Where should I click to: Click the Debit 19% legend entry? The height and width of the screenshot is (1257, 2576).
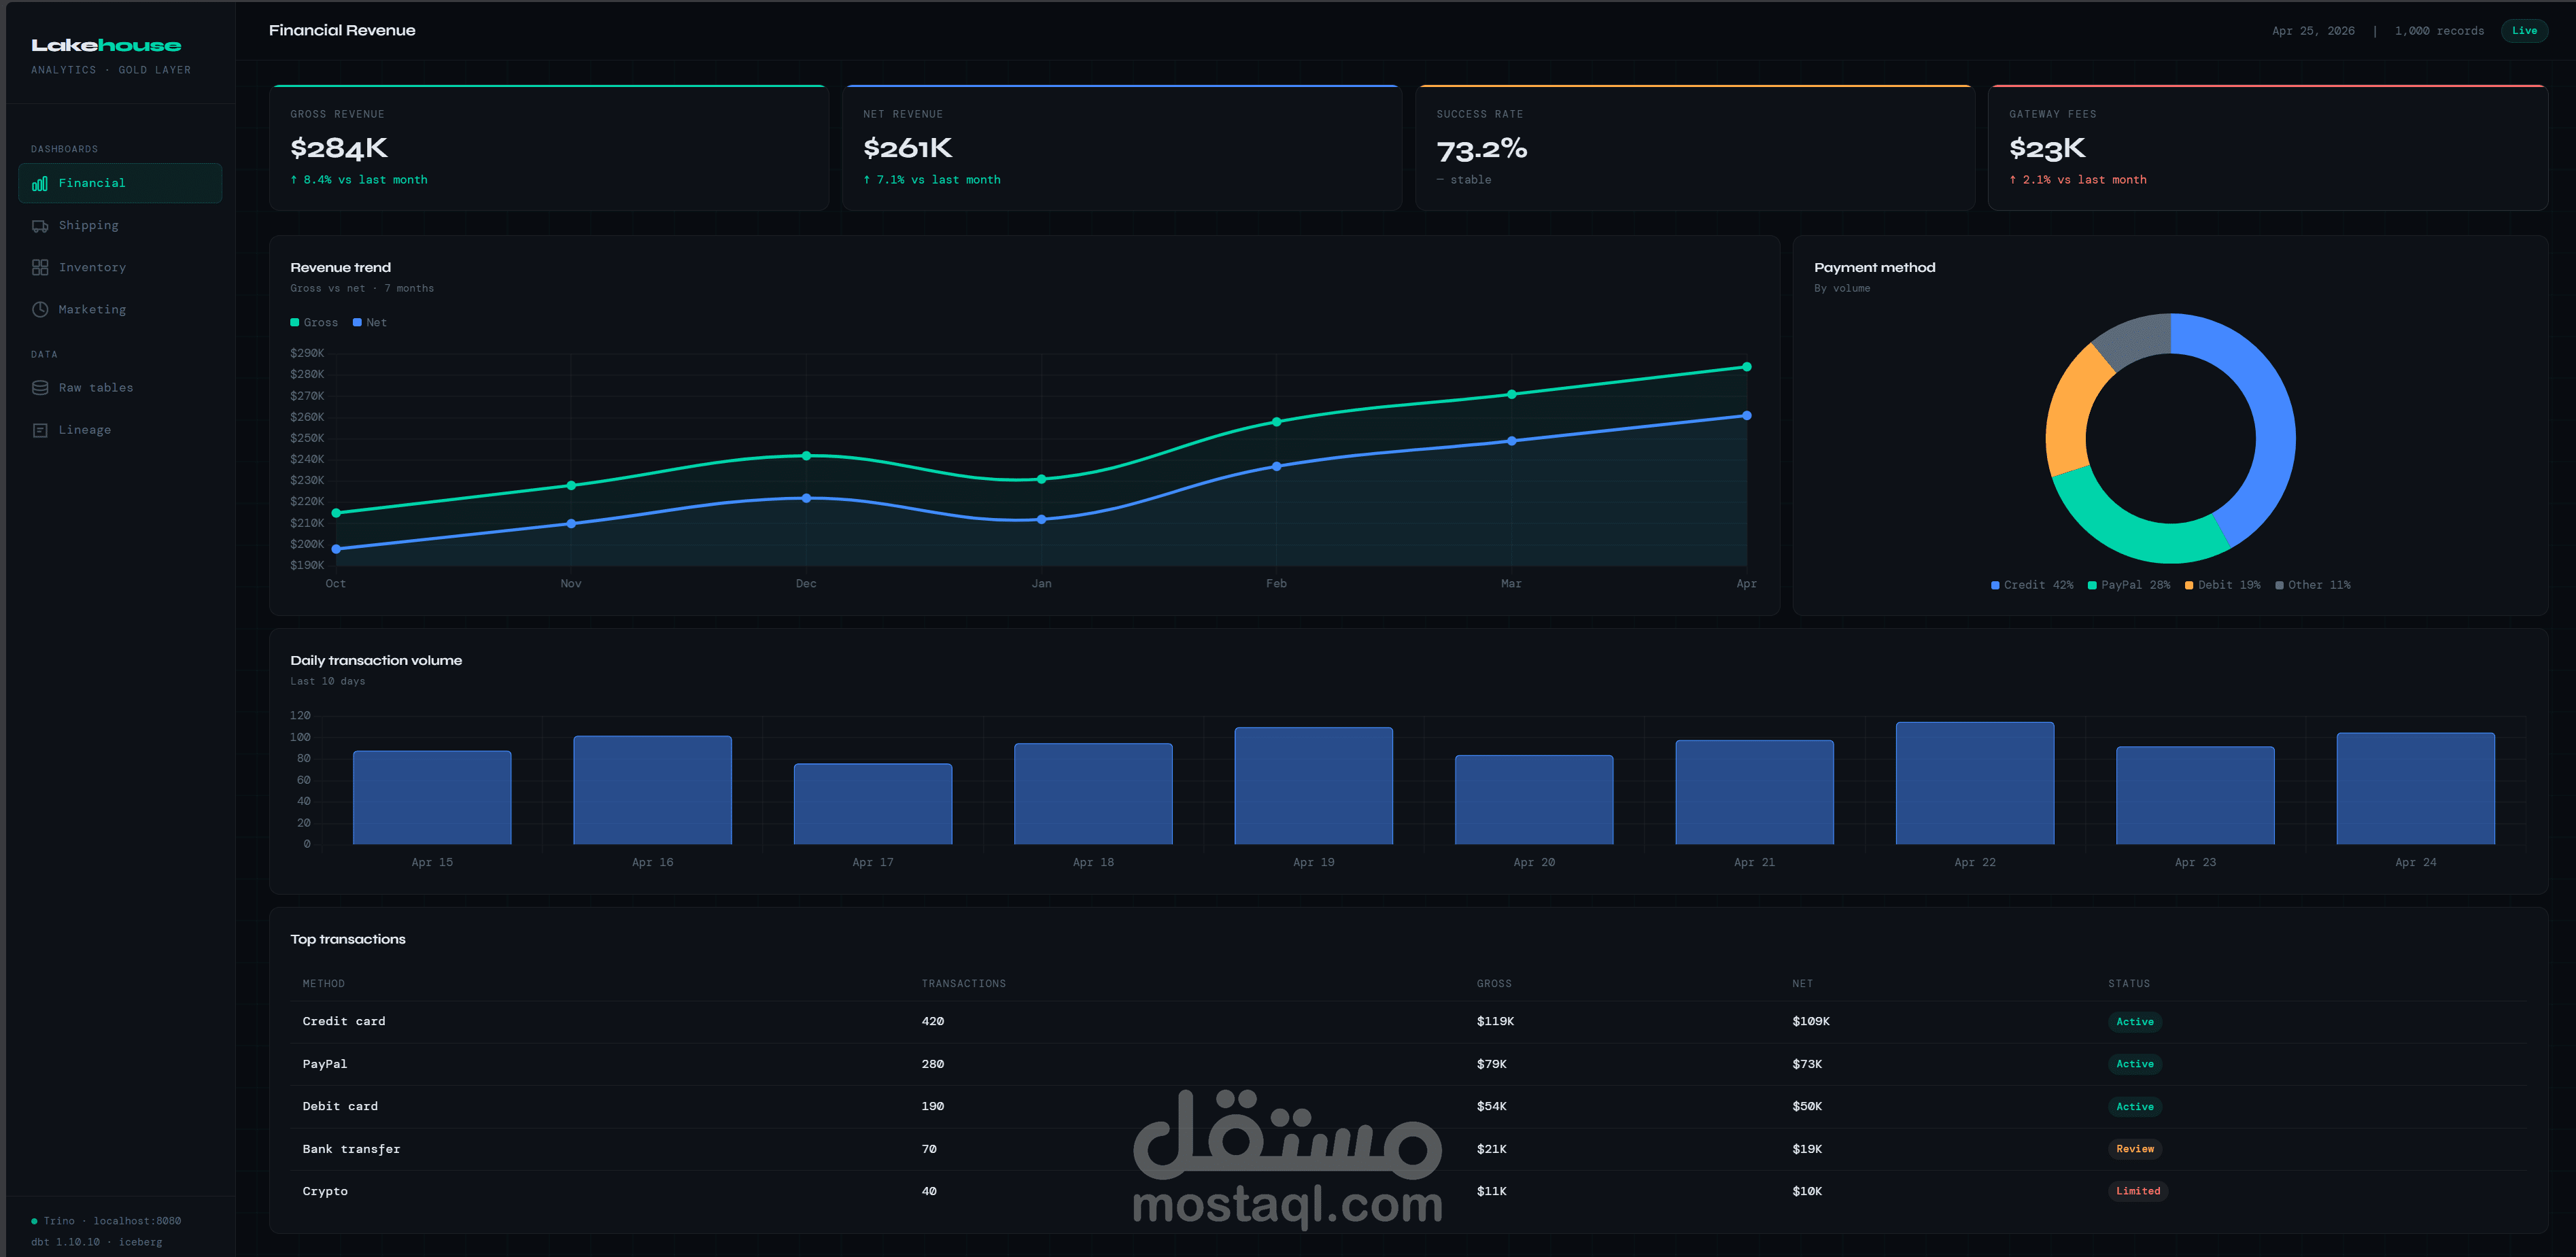[x=2222, y=585]
